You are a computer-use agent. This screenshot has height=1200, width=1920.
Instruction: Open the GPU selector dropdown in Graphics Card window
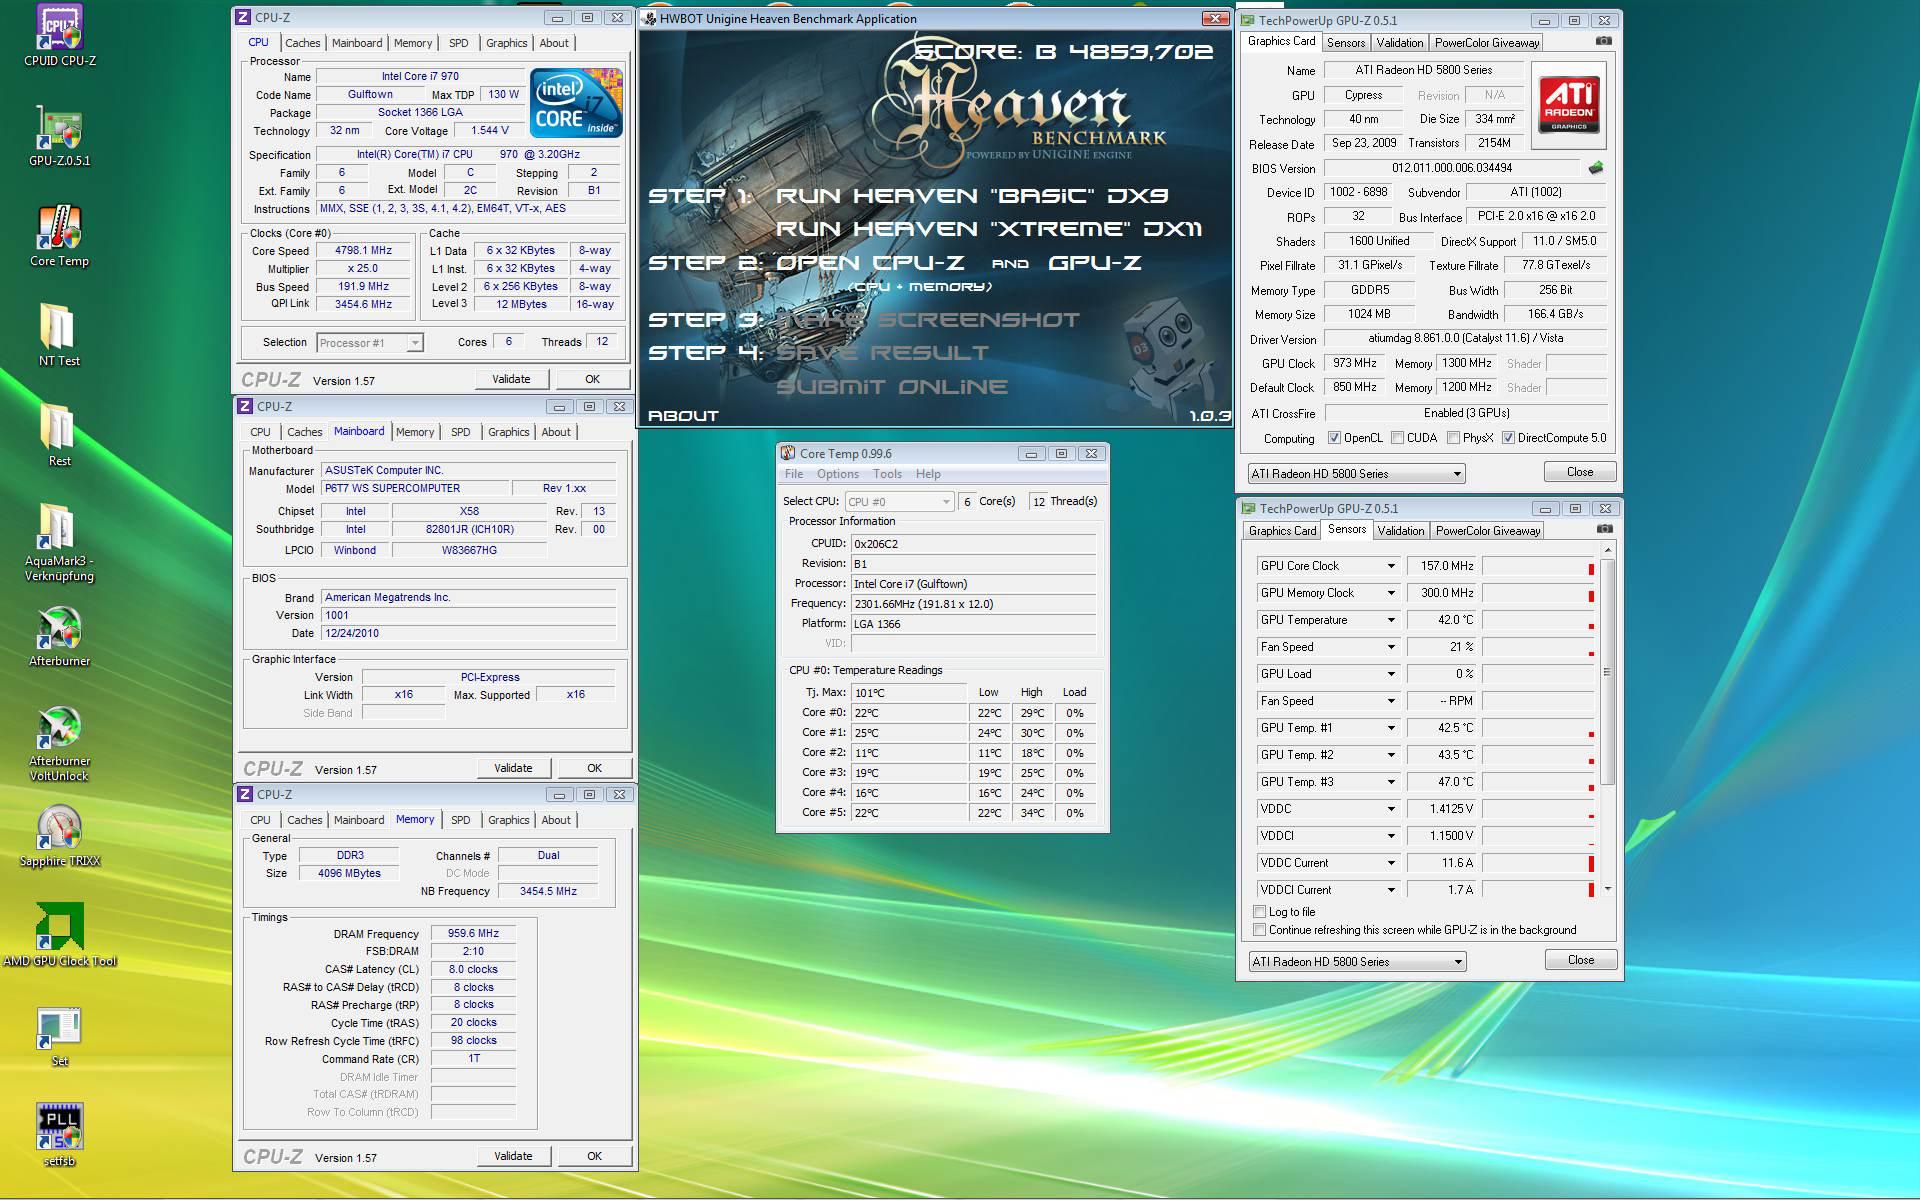(1356, 474)
